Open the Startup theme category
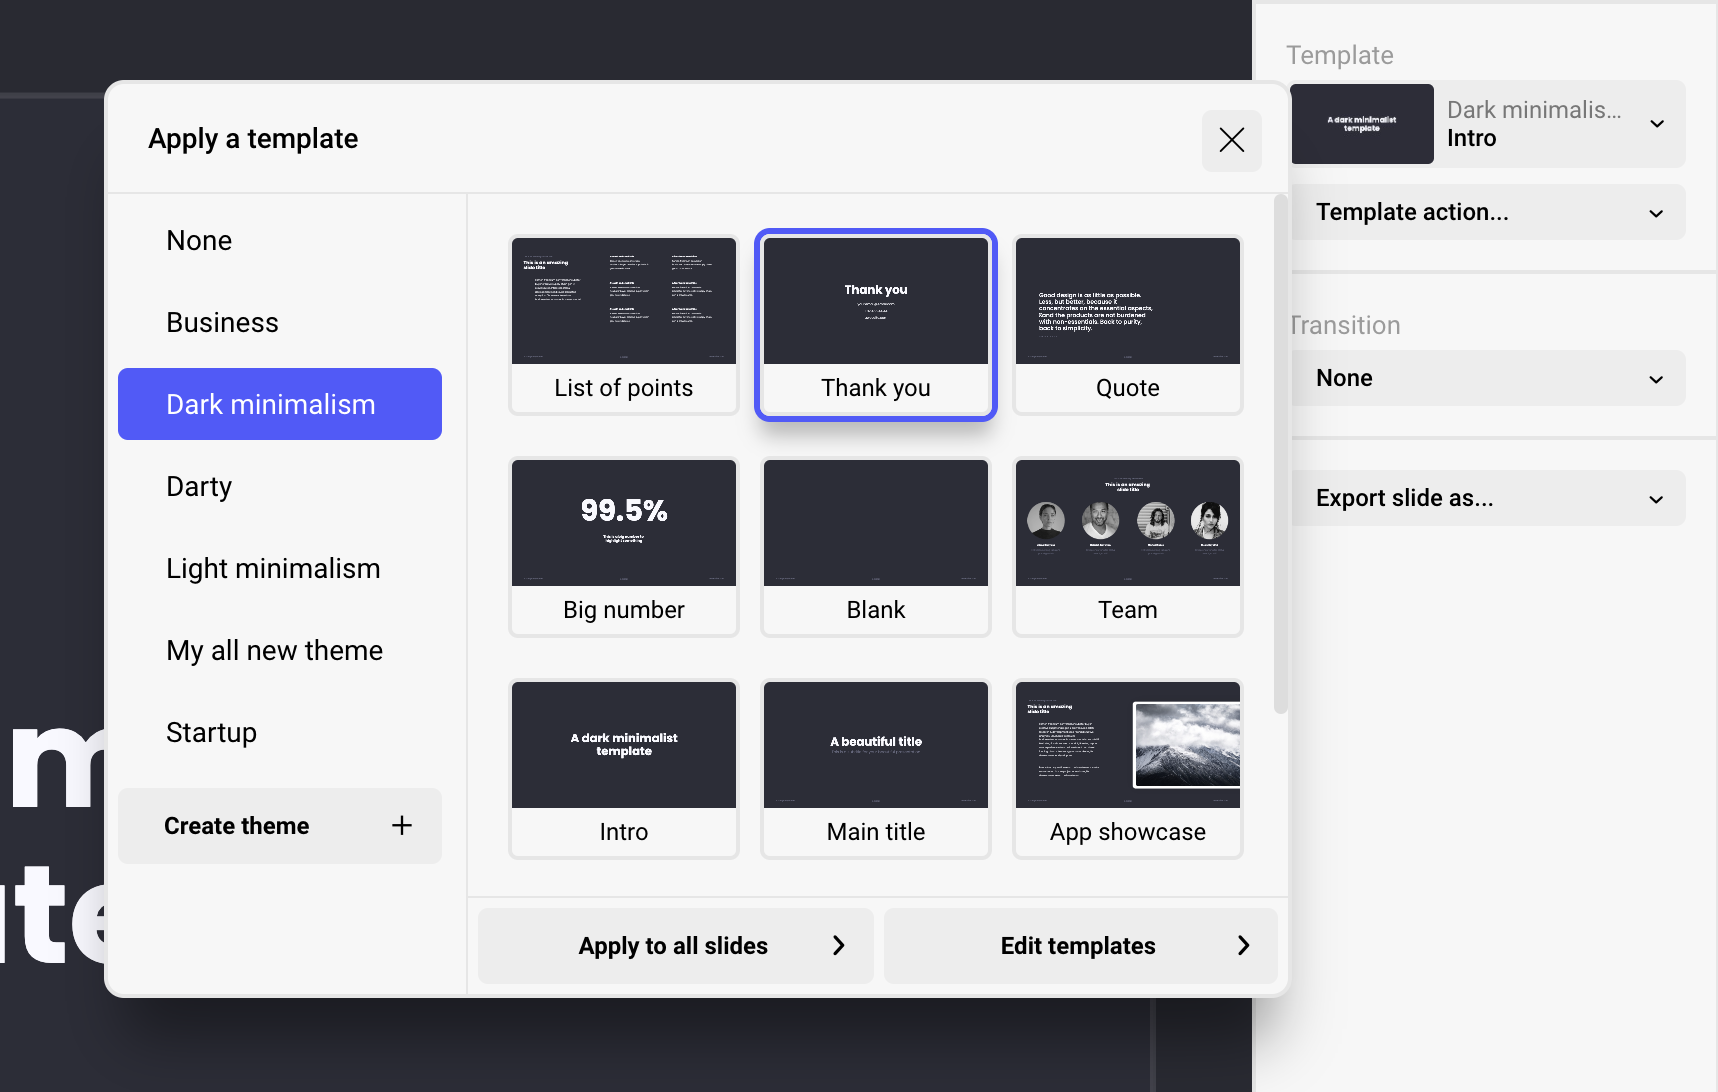Screen dimensions: 1718x1092 211,732
